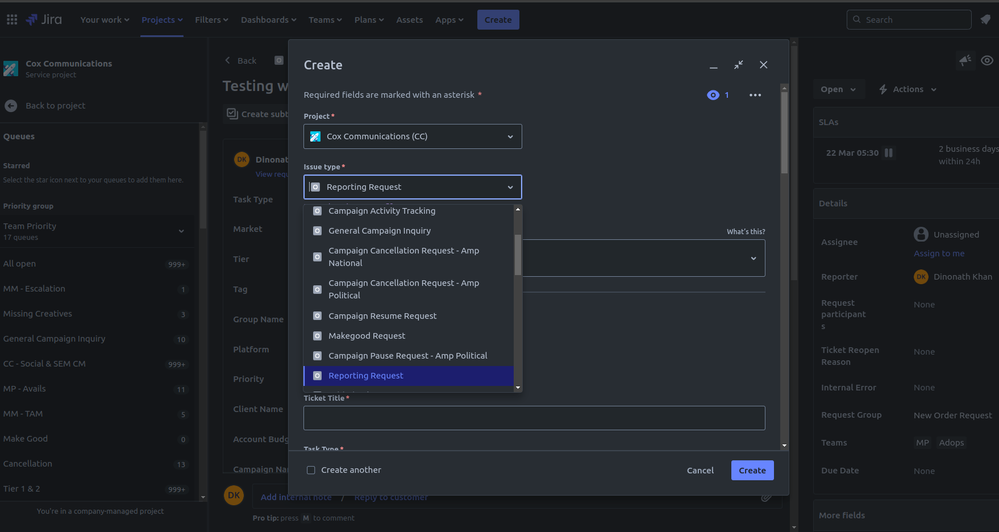Image resolution: width=999 pixels, height=532 pixels.
Task: Open the Your work menu
Action: coord(104,20)
